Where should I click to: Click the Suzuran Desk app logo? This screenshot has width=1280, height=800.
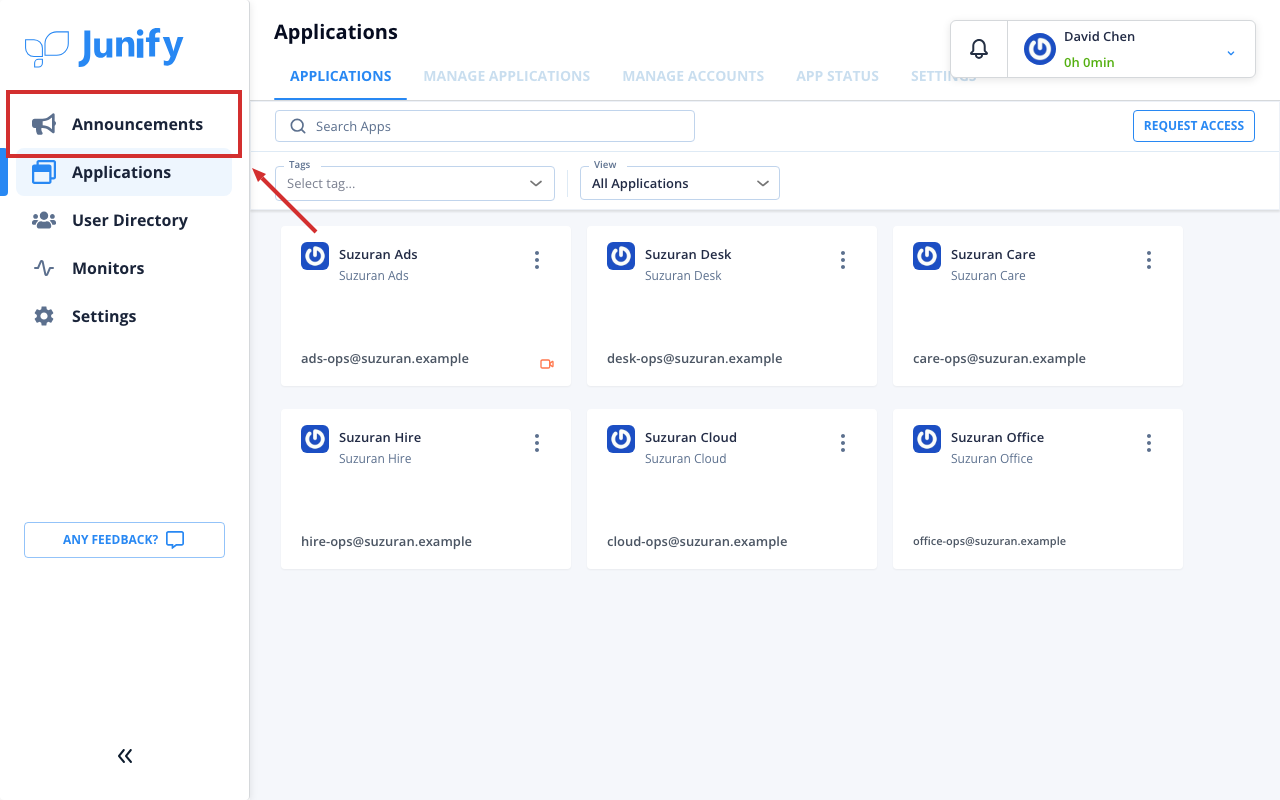621,256
